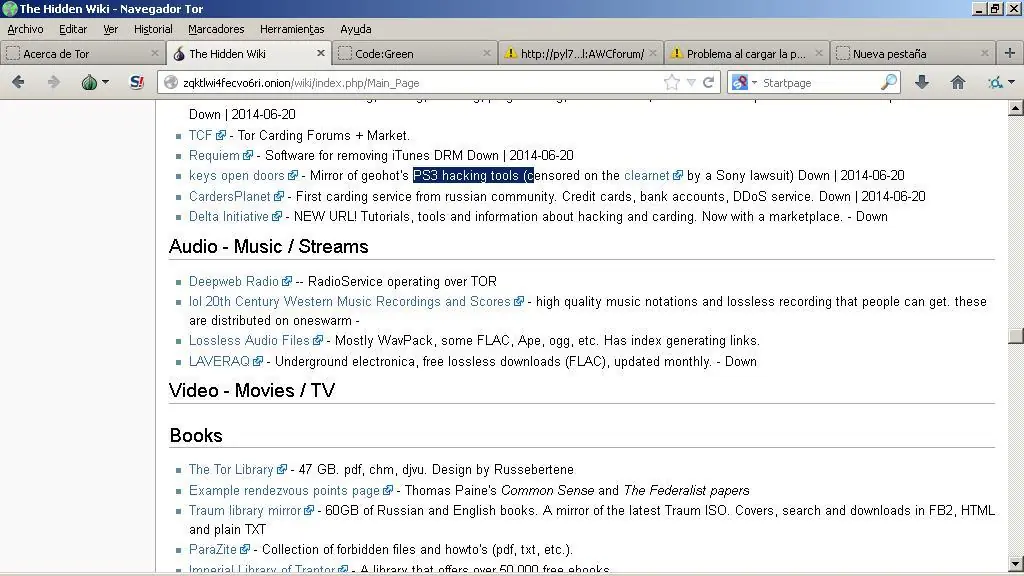Close the AWCforum tab

pos(652,54)
